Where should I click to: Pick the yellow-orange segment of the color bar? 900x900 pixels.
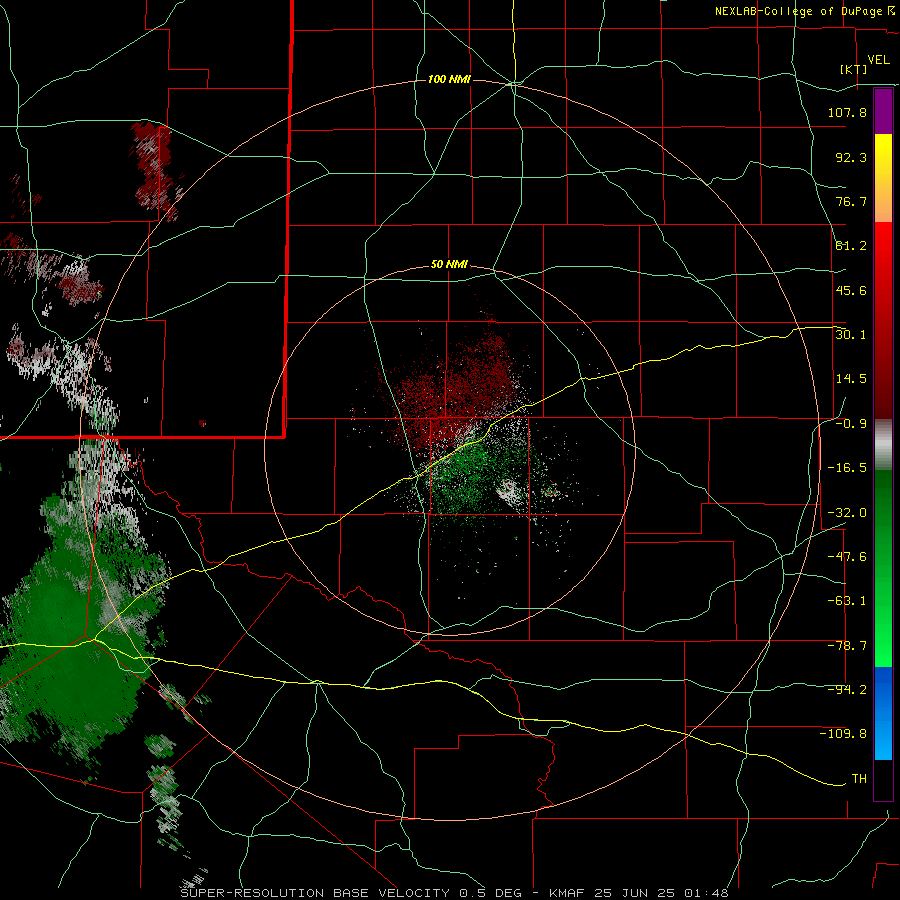click(x=883, y=178)
